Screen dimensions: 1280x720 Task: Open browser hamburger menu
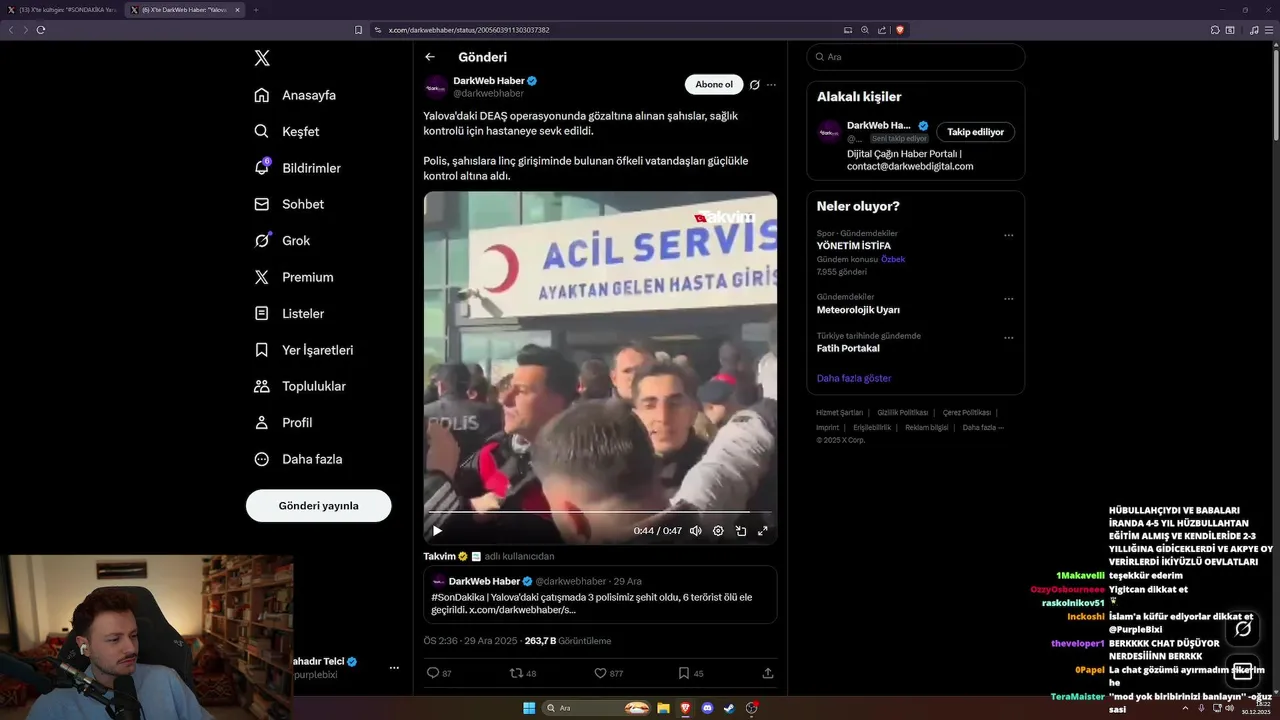pos(1270,30)
